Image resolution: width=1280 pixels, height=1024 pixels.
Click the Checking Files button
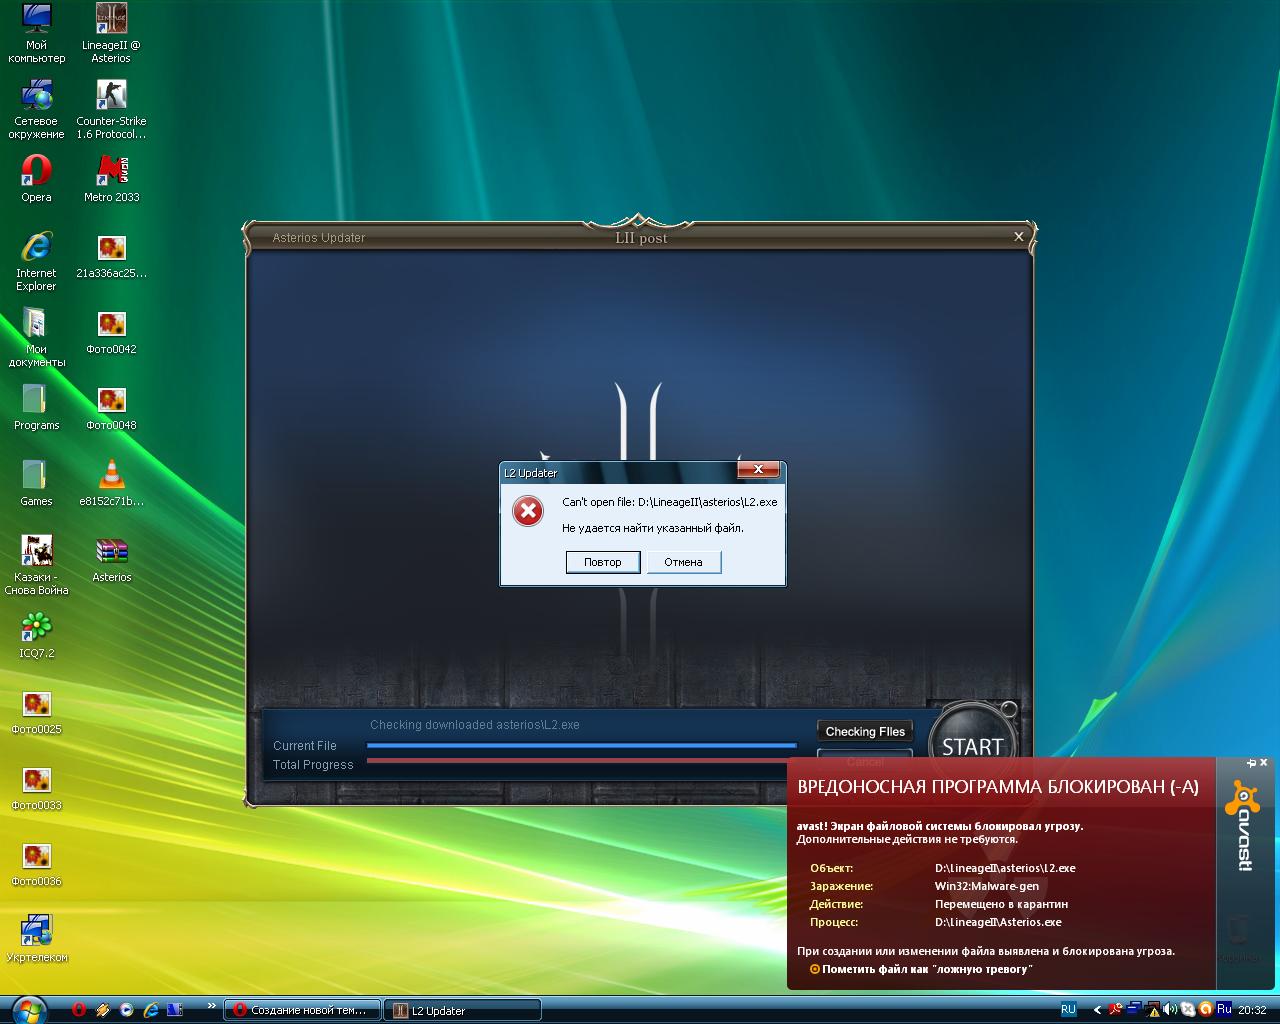point(865,731)
